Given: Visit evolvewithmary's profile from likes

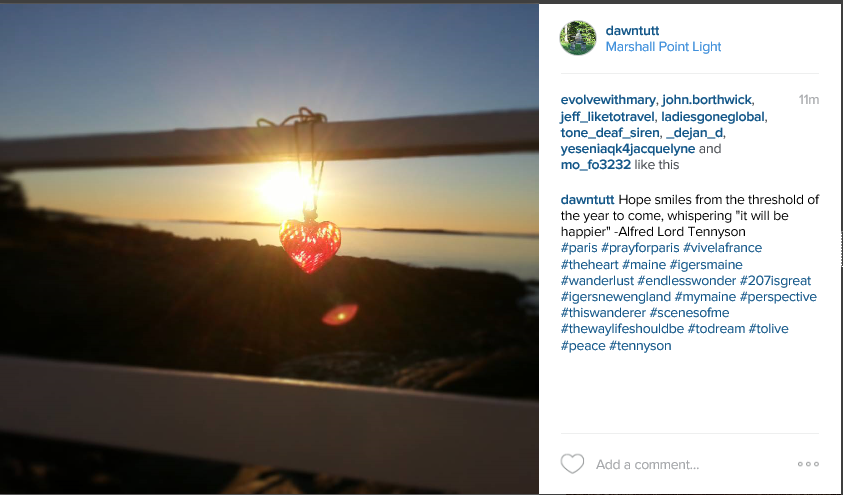Looking at the screenshot, I should point(608,100).
